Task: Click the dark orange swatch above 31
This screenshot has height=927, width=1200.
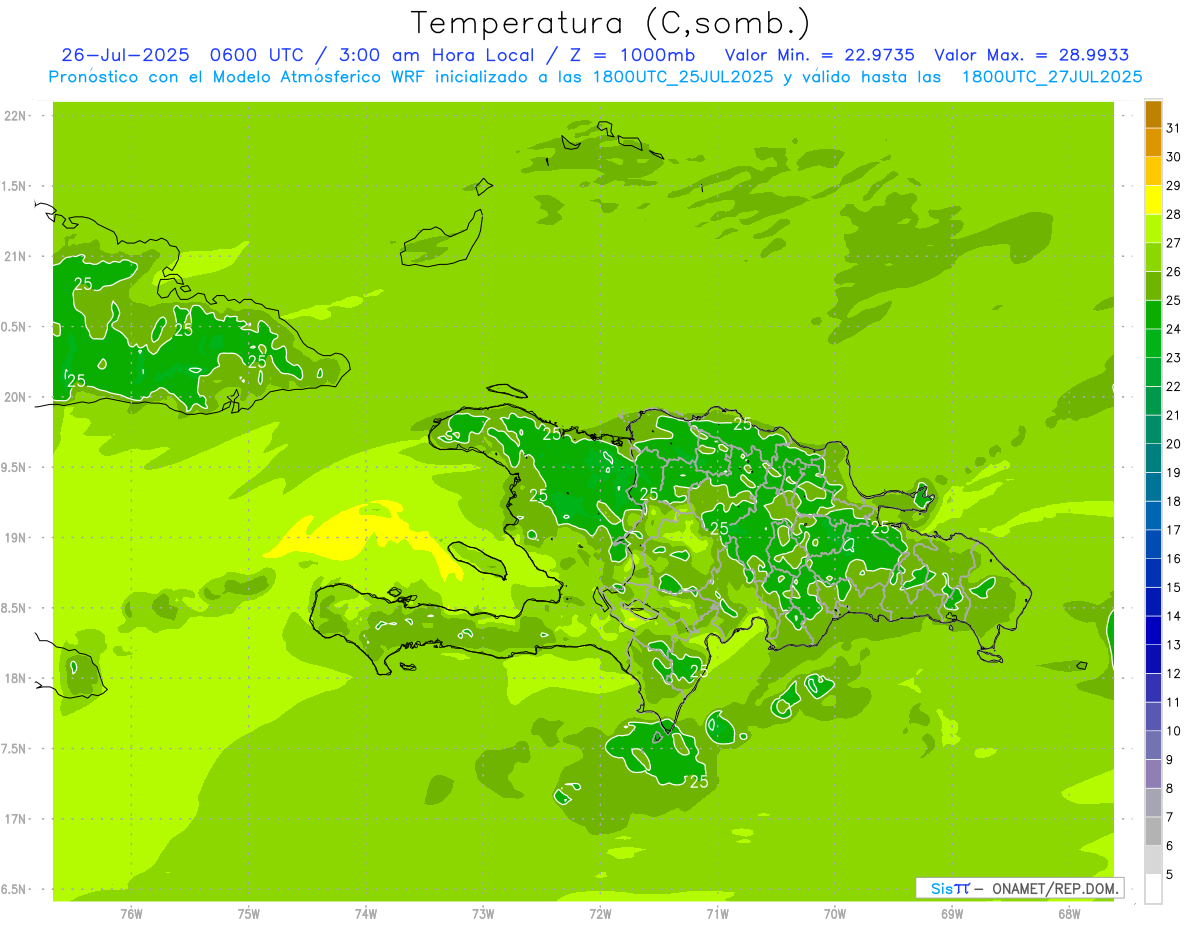Action: (x=1153, y=114)
